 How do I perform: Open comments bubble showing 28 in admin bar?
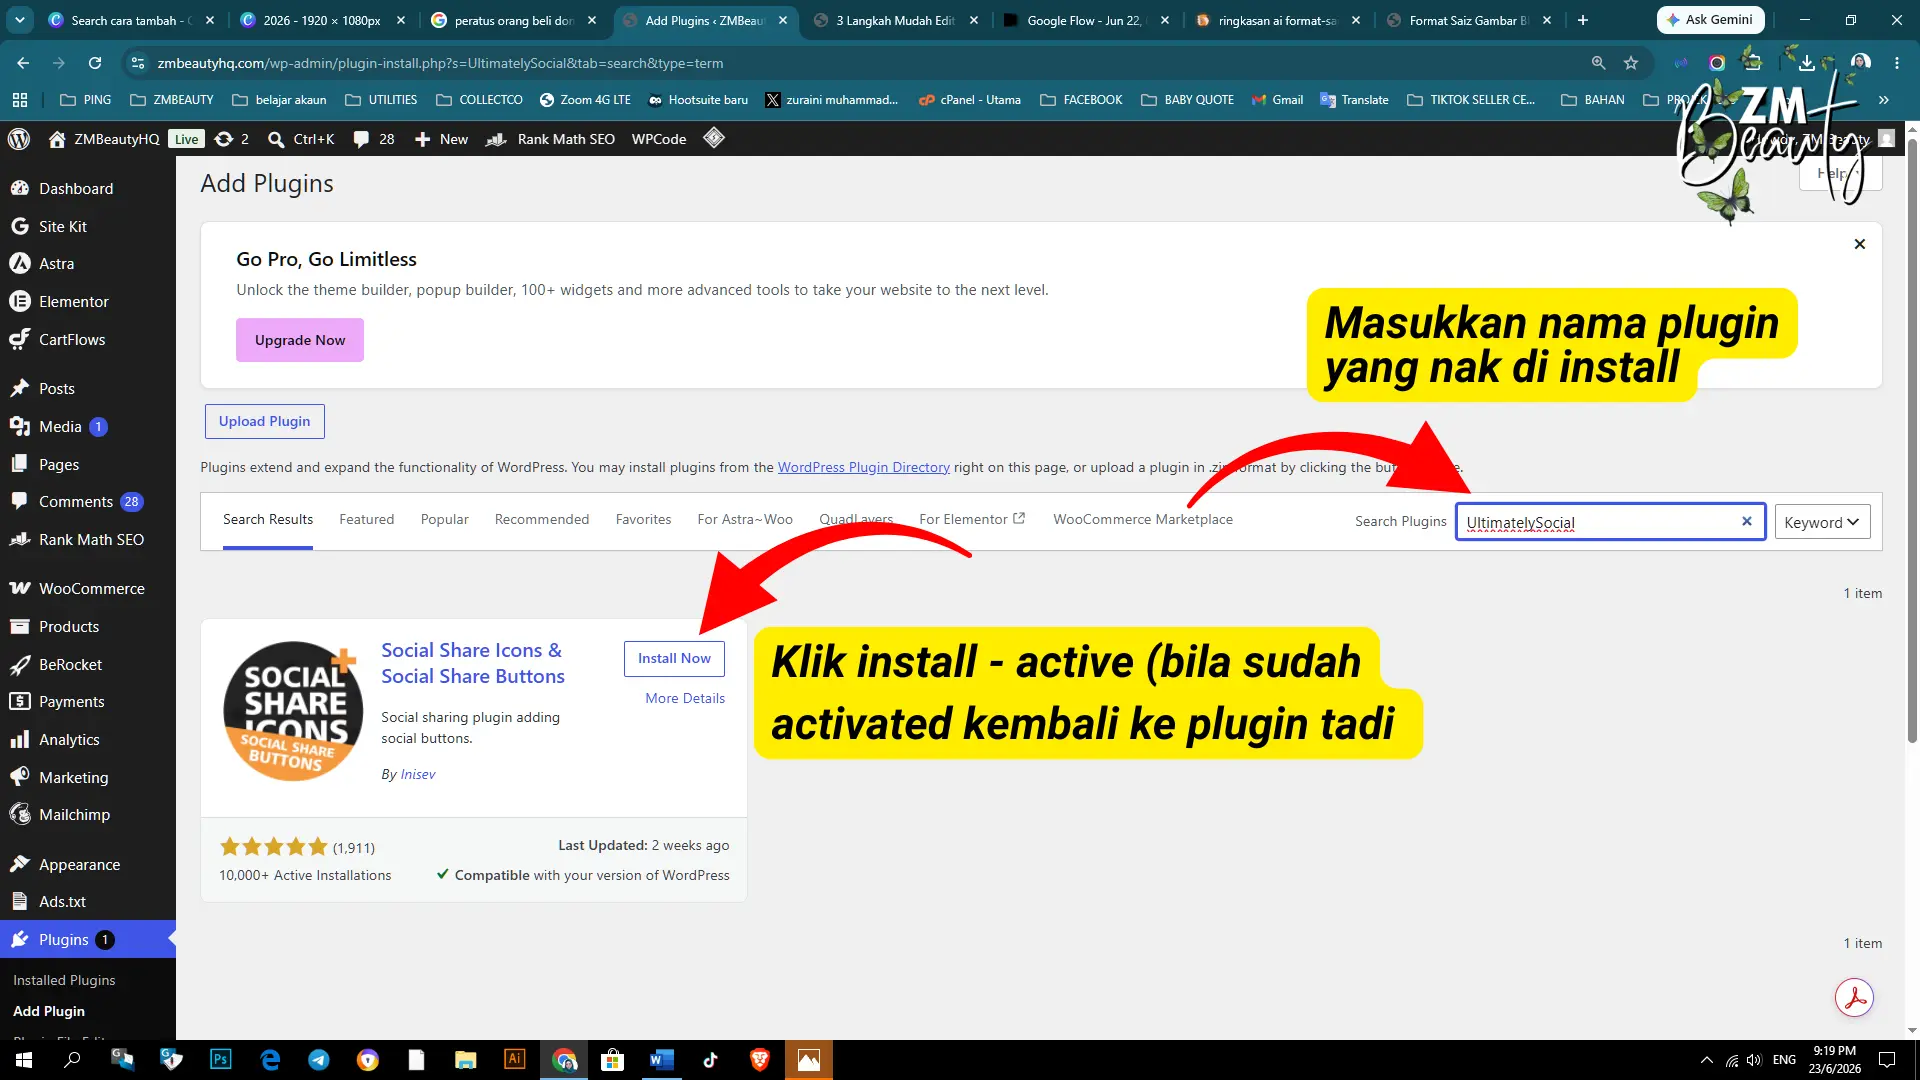pyautogui.click(x=374, y=139)
